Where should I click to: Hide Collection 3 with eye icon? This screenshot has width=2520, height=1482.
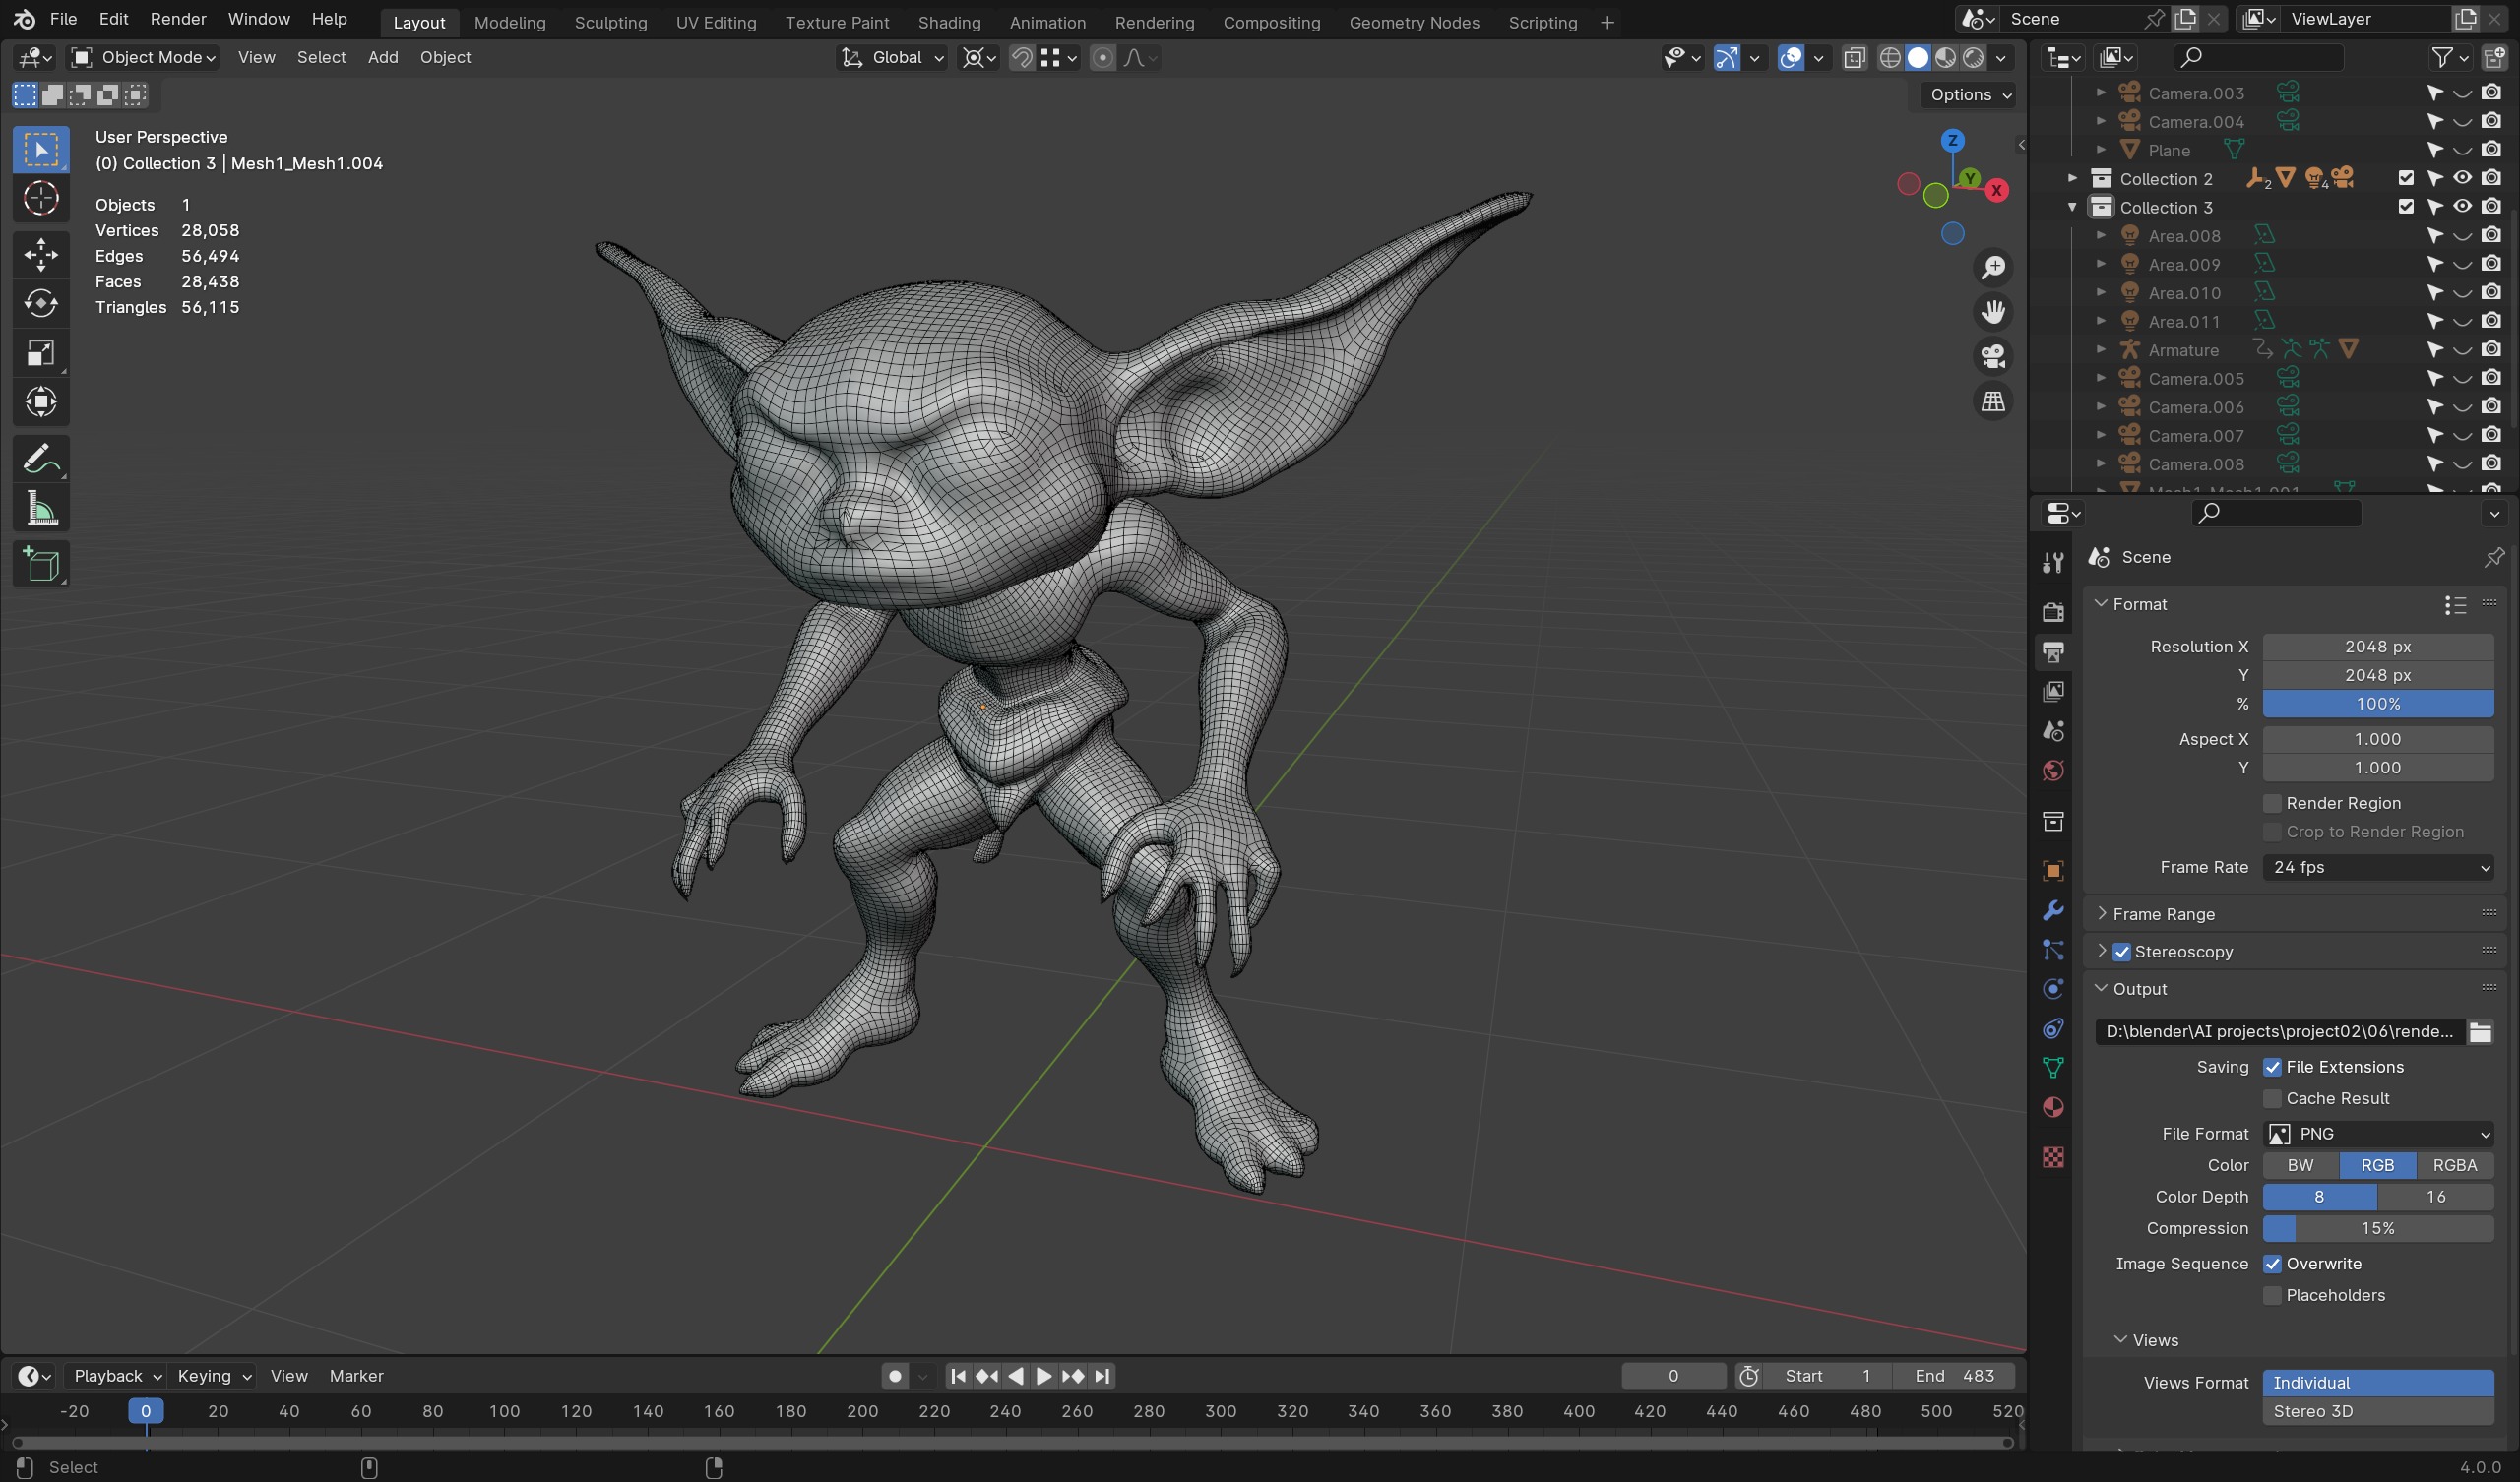2462,207
